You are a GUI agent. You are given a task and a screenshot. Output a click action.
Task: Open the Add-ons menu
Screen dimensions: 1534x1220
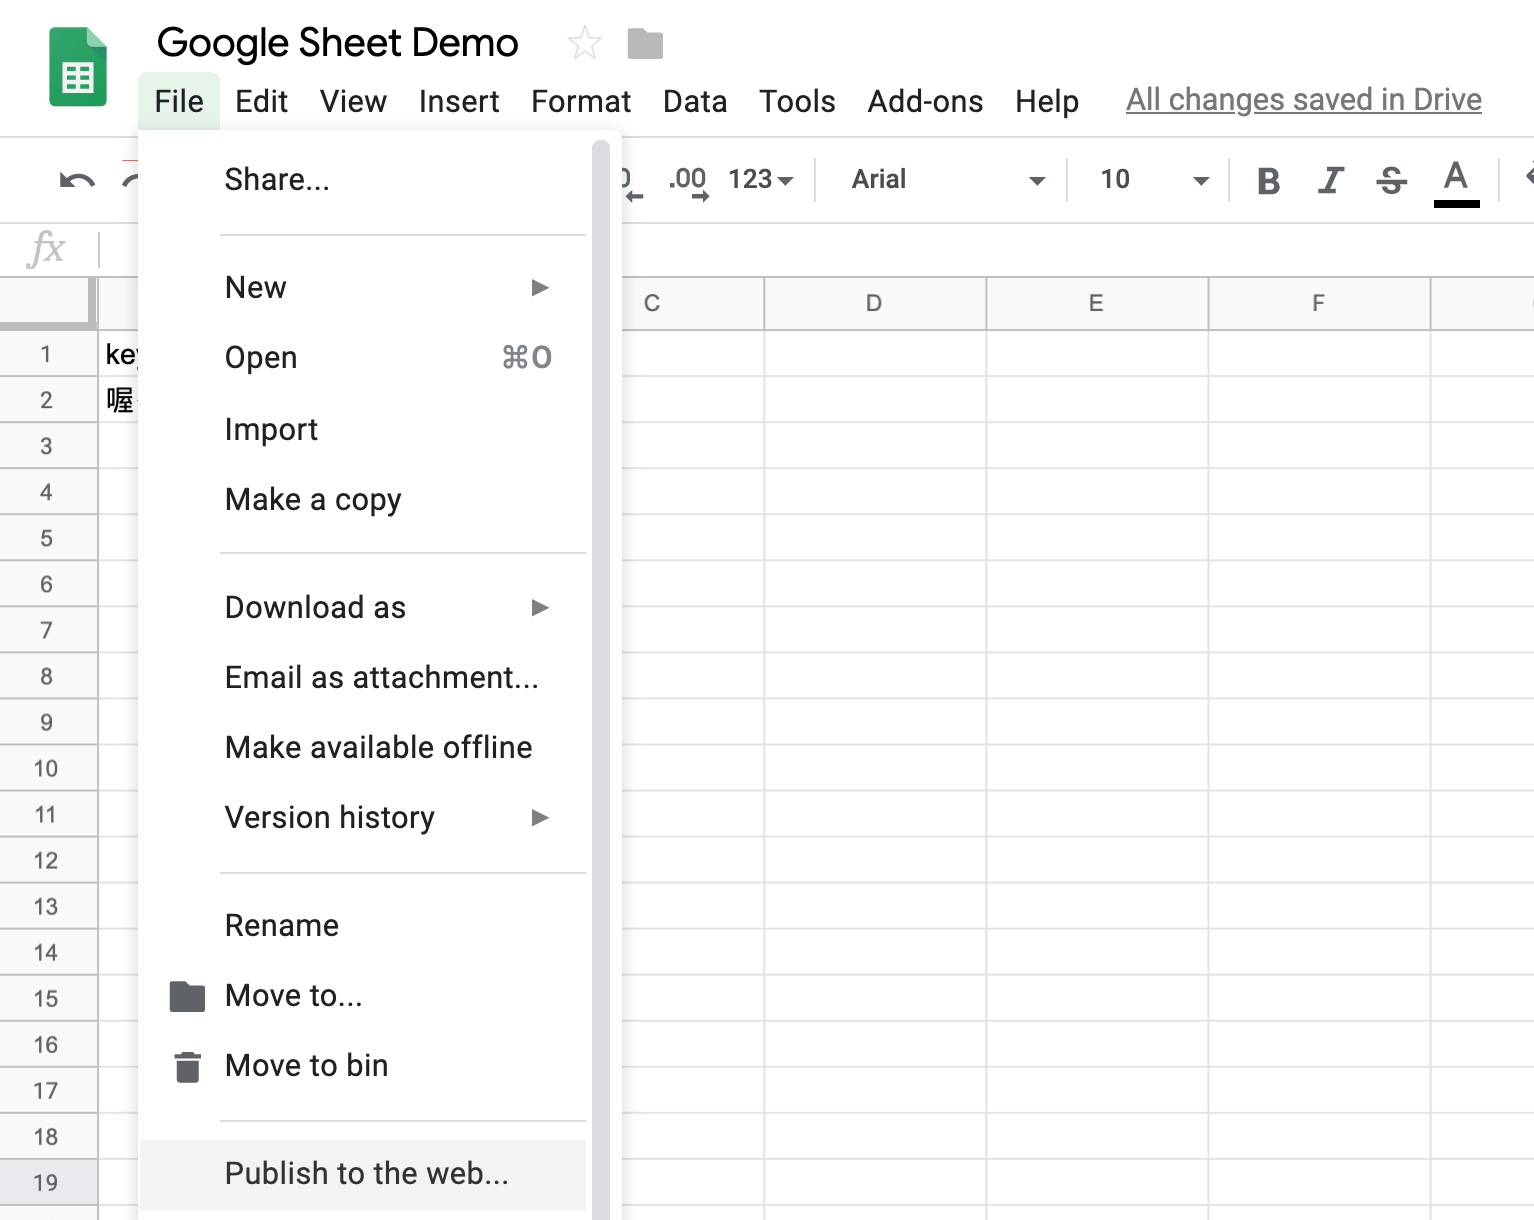pyautogui.click(x=925, y=101)
